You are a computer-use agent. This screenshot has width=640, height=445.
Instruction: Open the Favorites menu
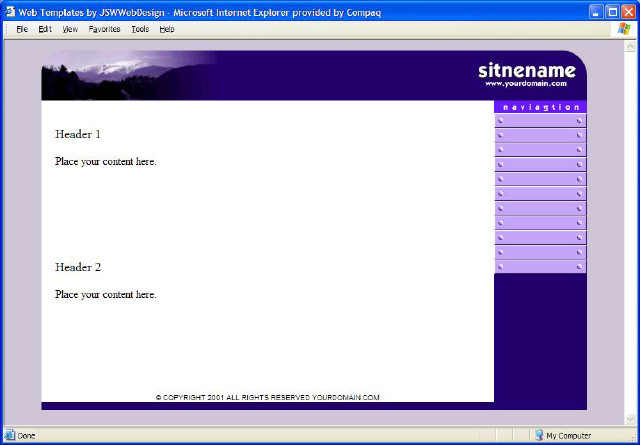(x=104, y=29)
